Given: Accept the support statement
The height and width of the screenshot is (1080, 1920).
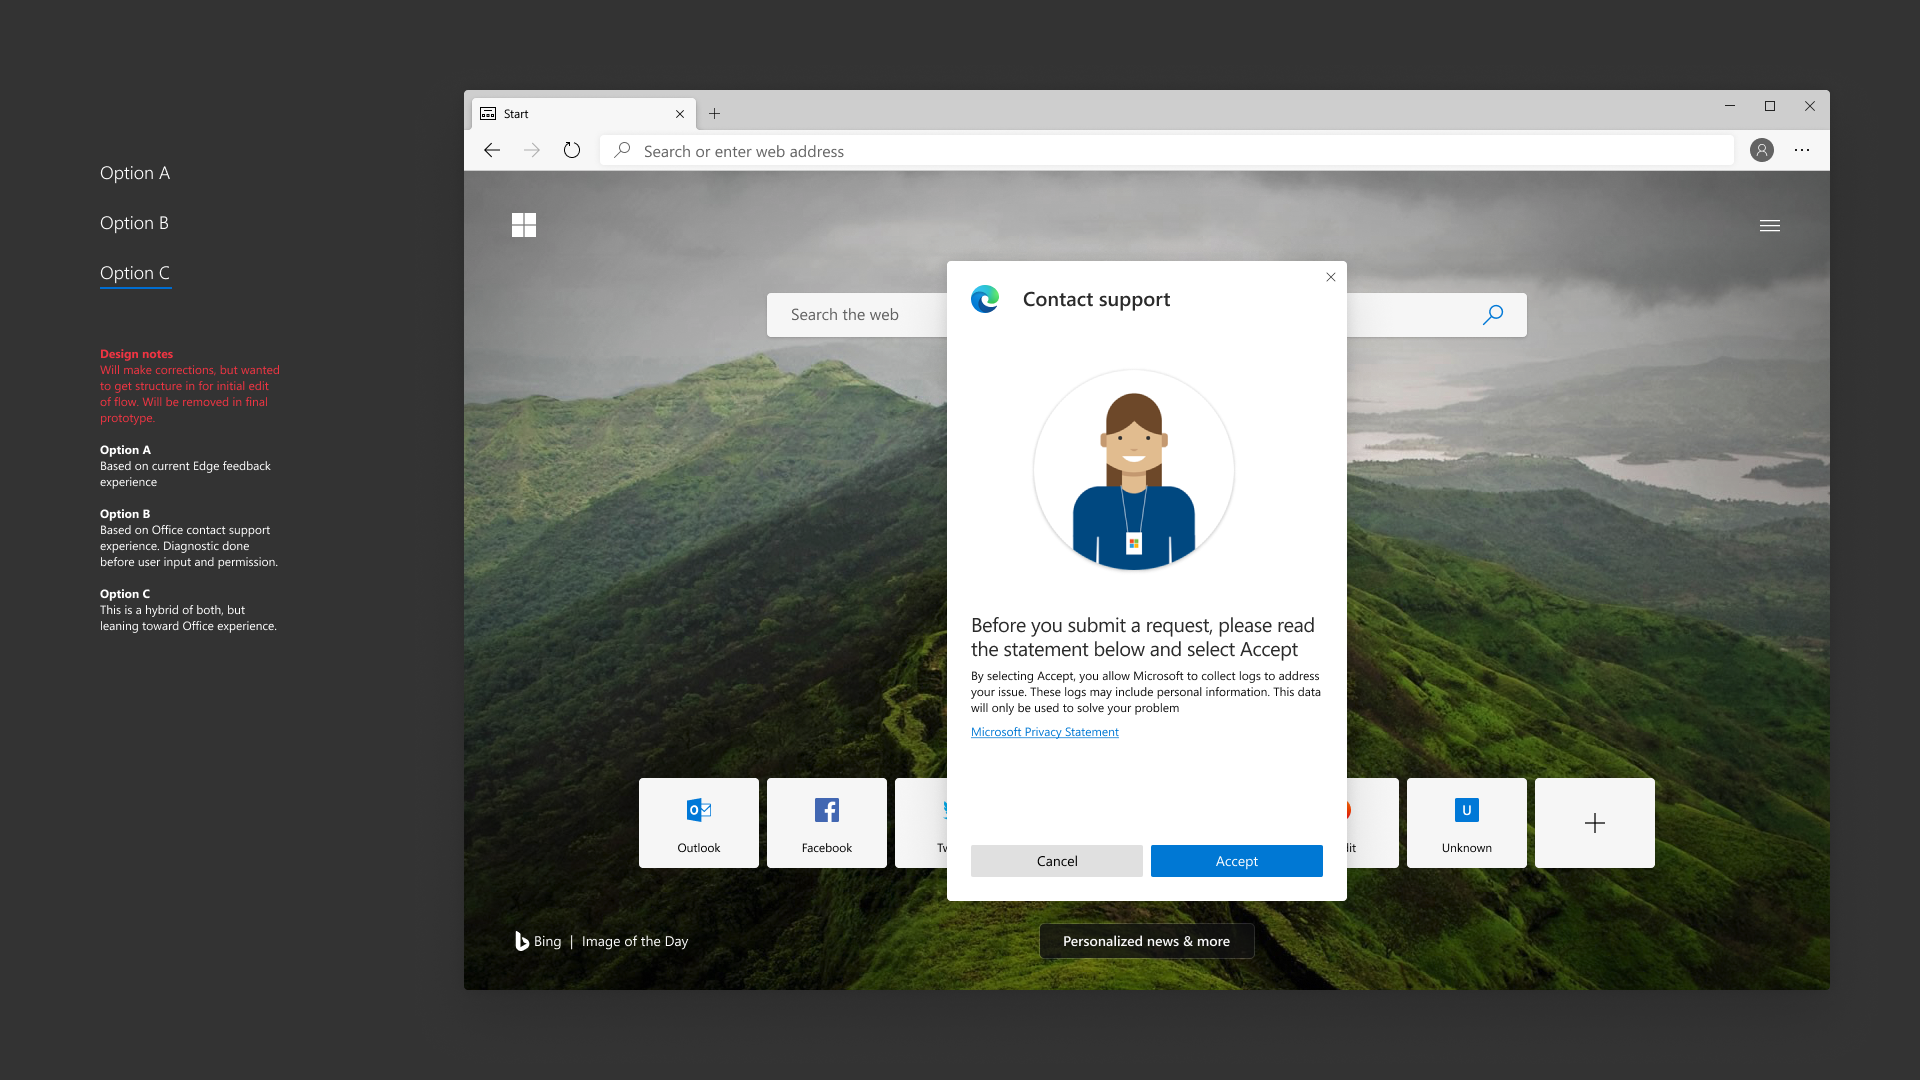Looking at the screenshot, I should click(1237, 861).
